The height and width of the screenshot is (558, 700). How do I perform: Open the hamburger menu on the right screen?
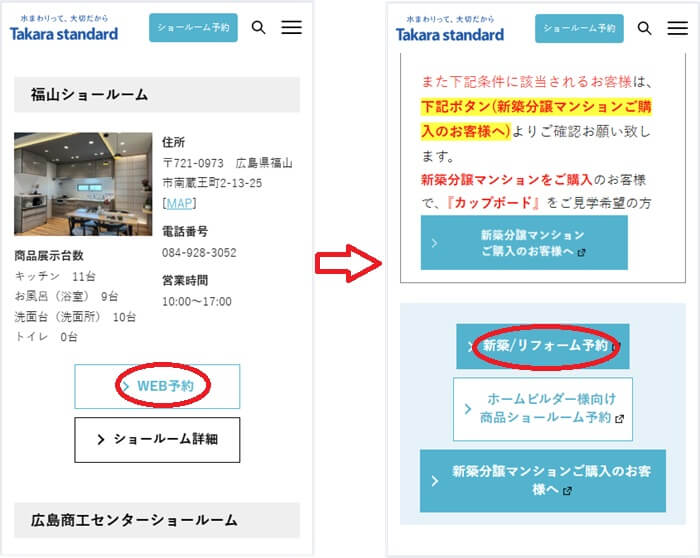pos(677,28)
